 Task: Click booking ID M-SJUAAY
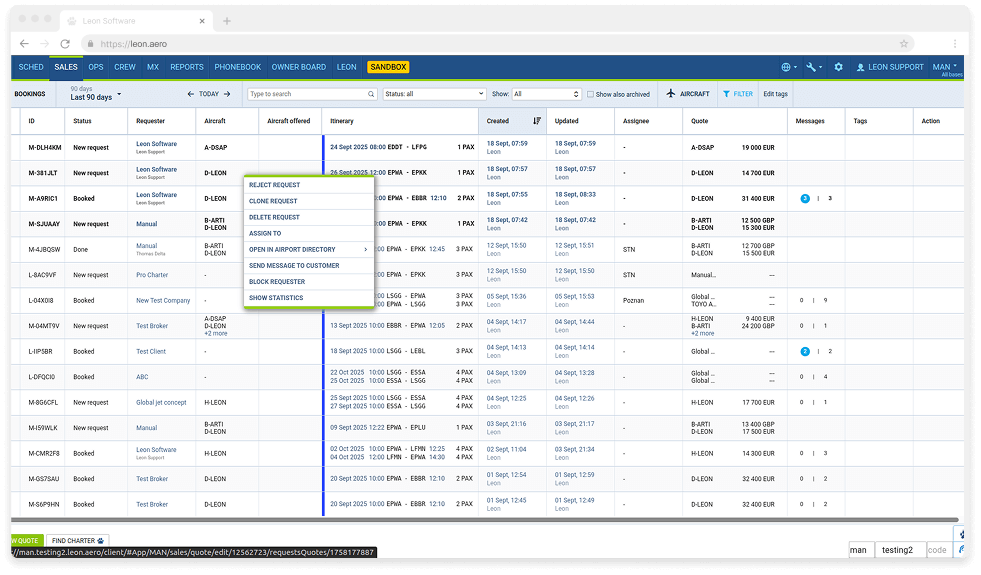[x=44, y=224]
